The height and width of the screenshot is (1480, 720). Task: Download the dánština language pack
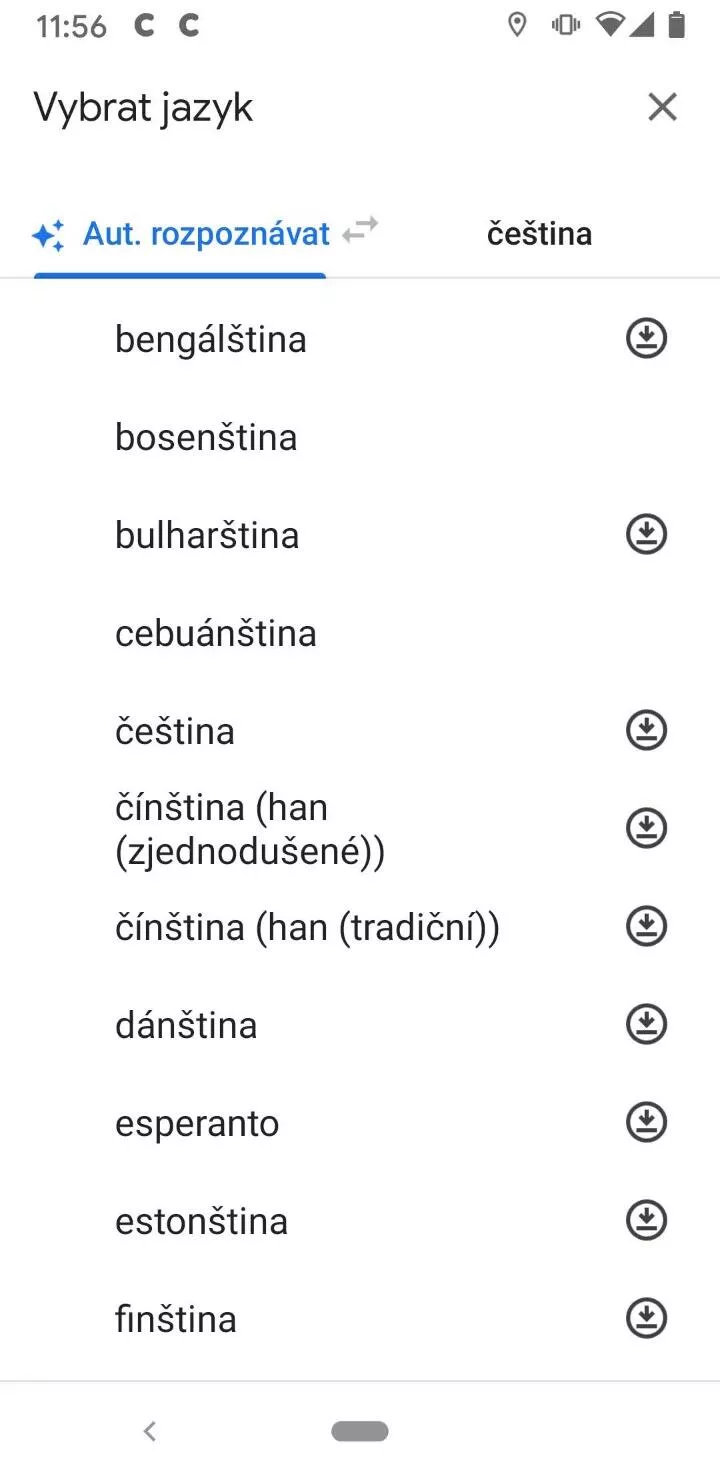coord(646,1024)
